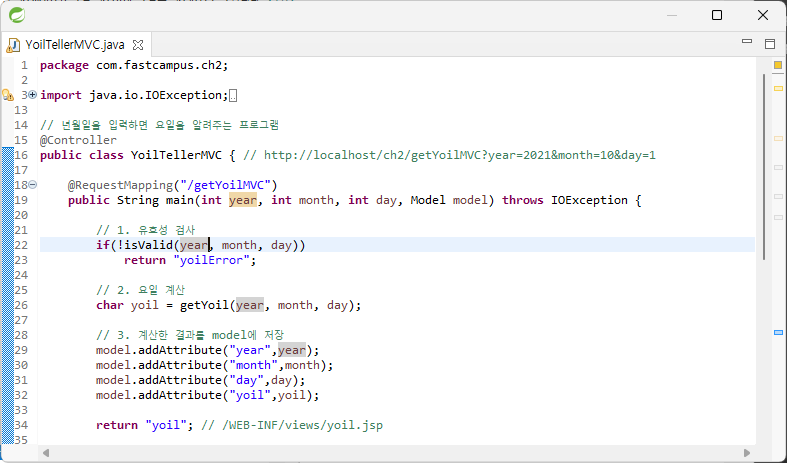787x463 pixels.
Task: Click line number 34 in the gutter
Action: click(x=21, y=425)
